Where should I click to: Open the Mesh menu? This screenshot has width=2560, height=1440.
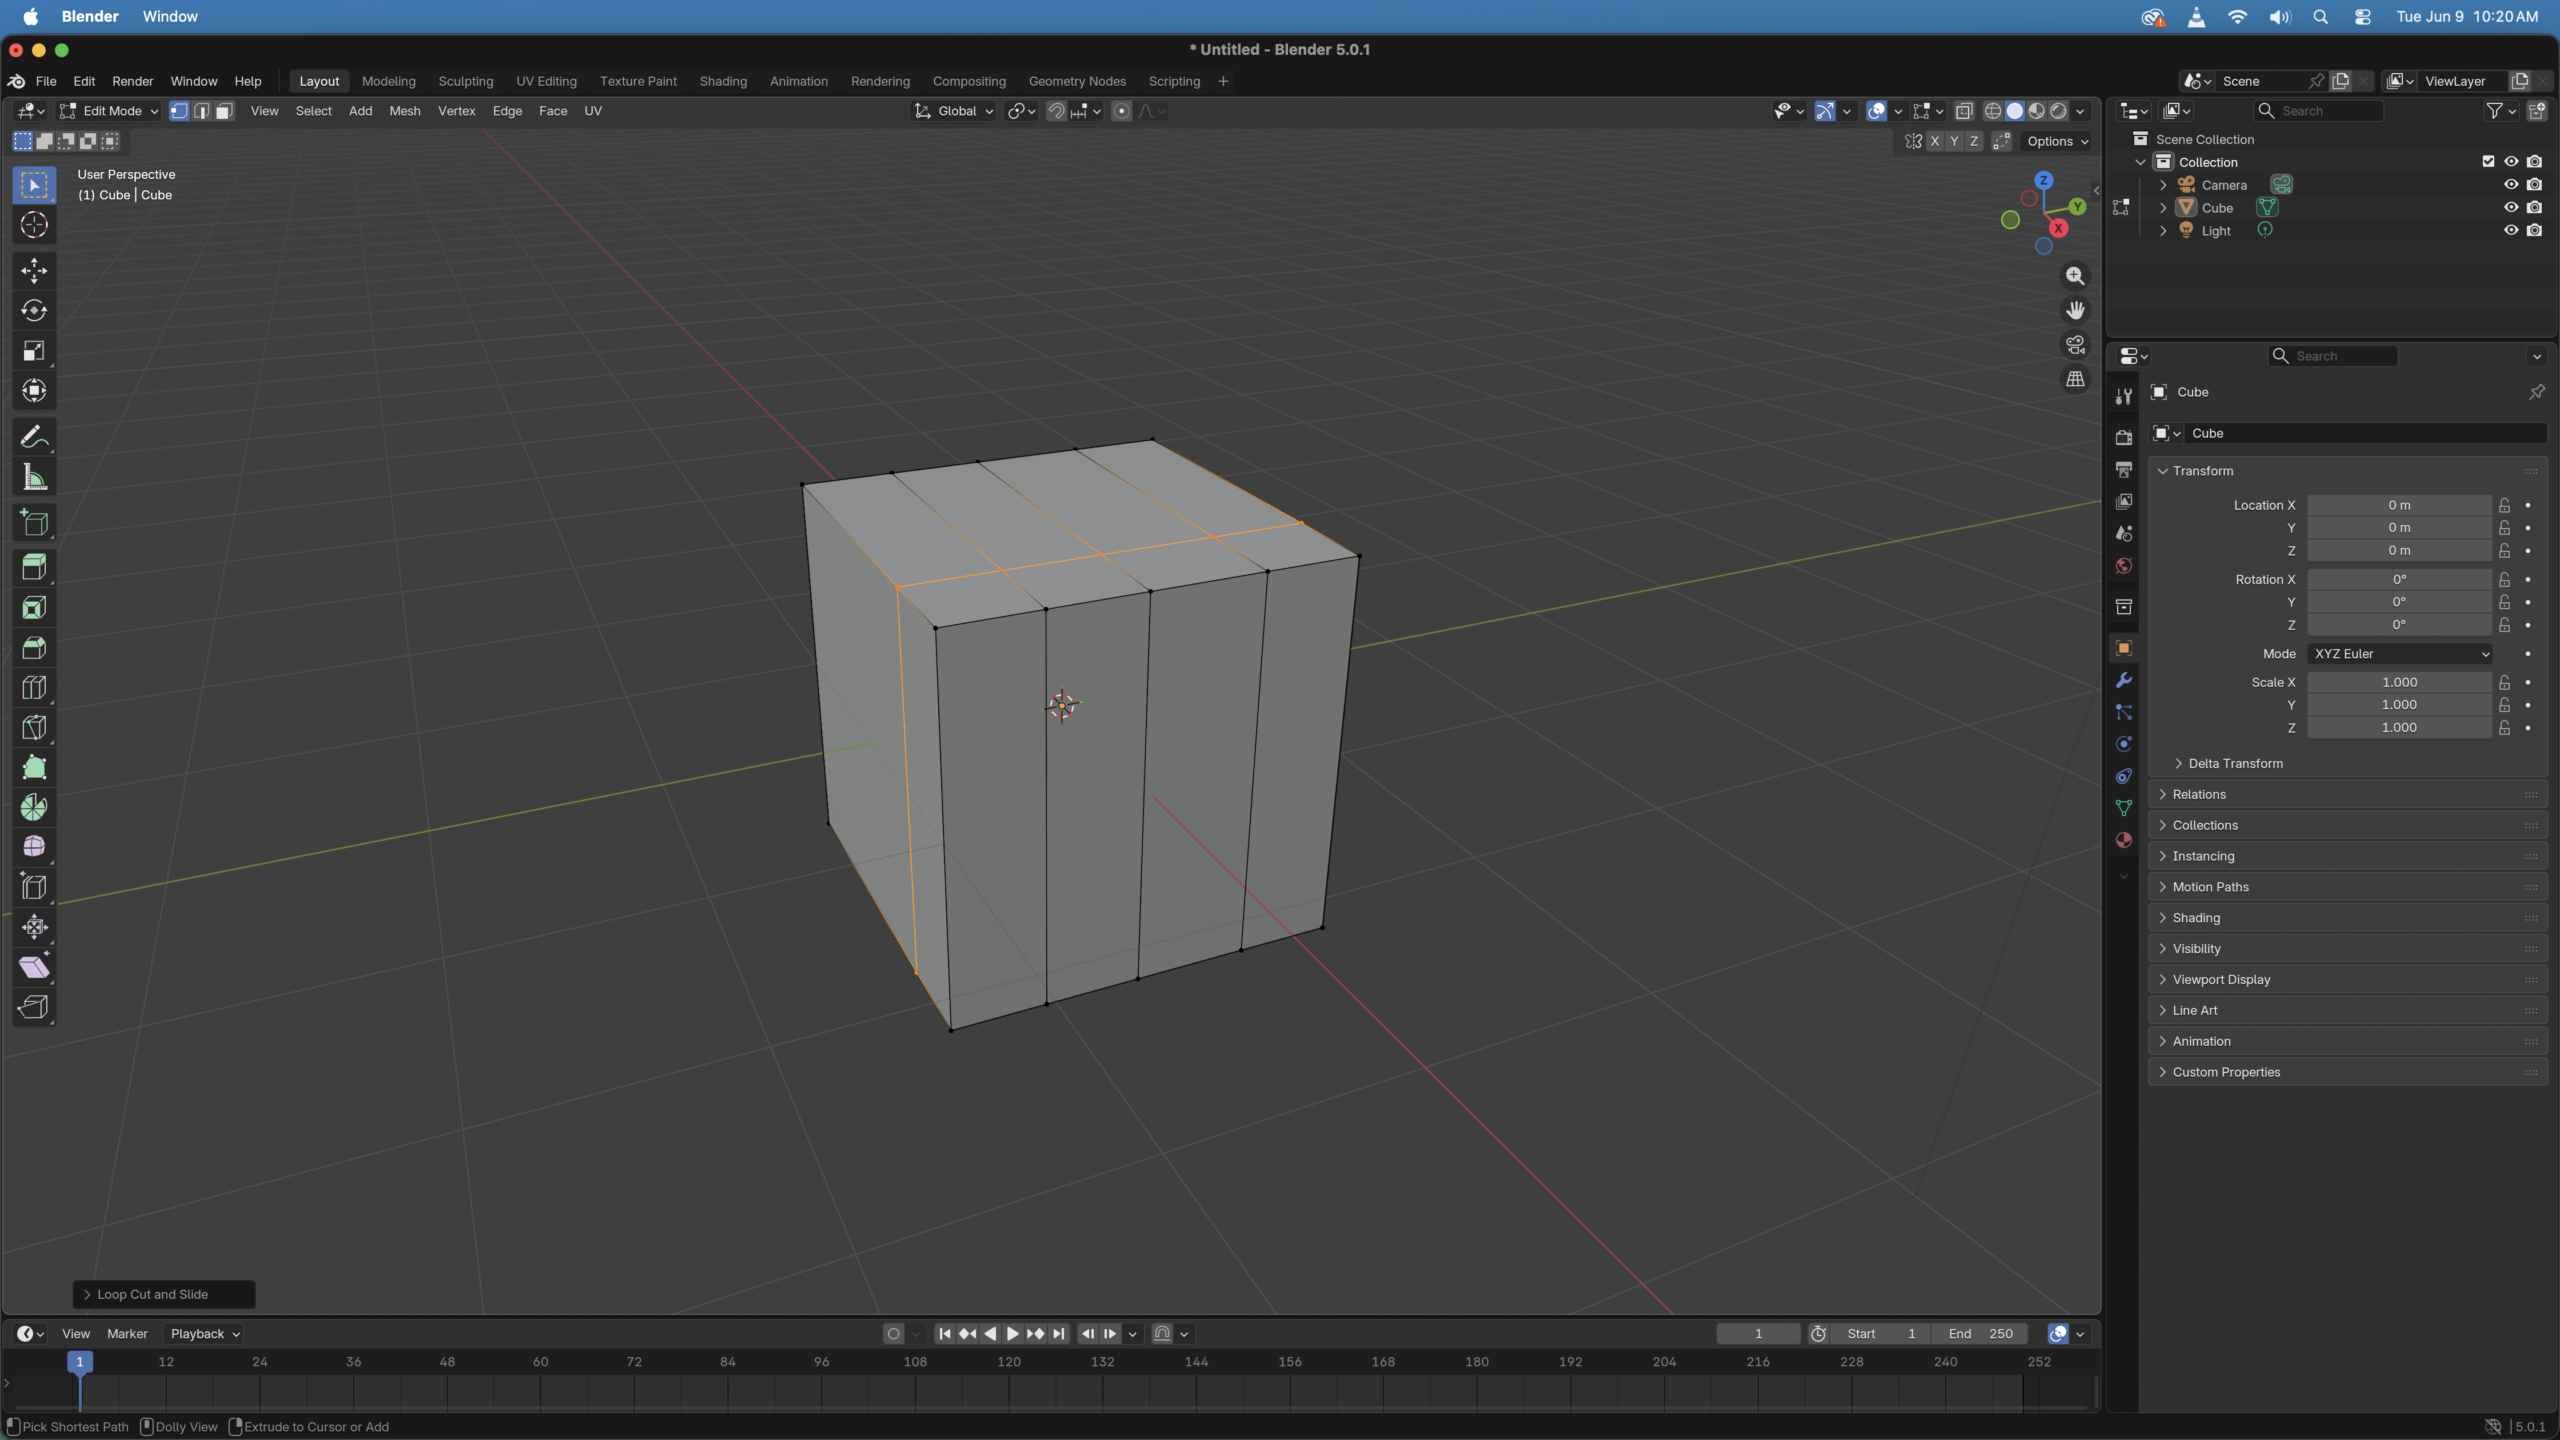pyautogui.click(x=405, y=111)
